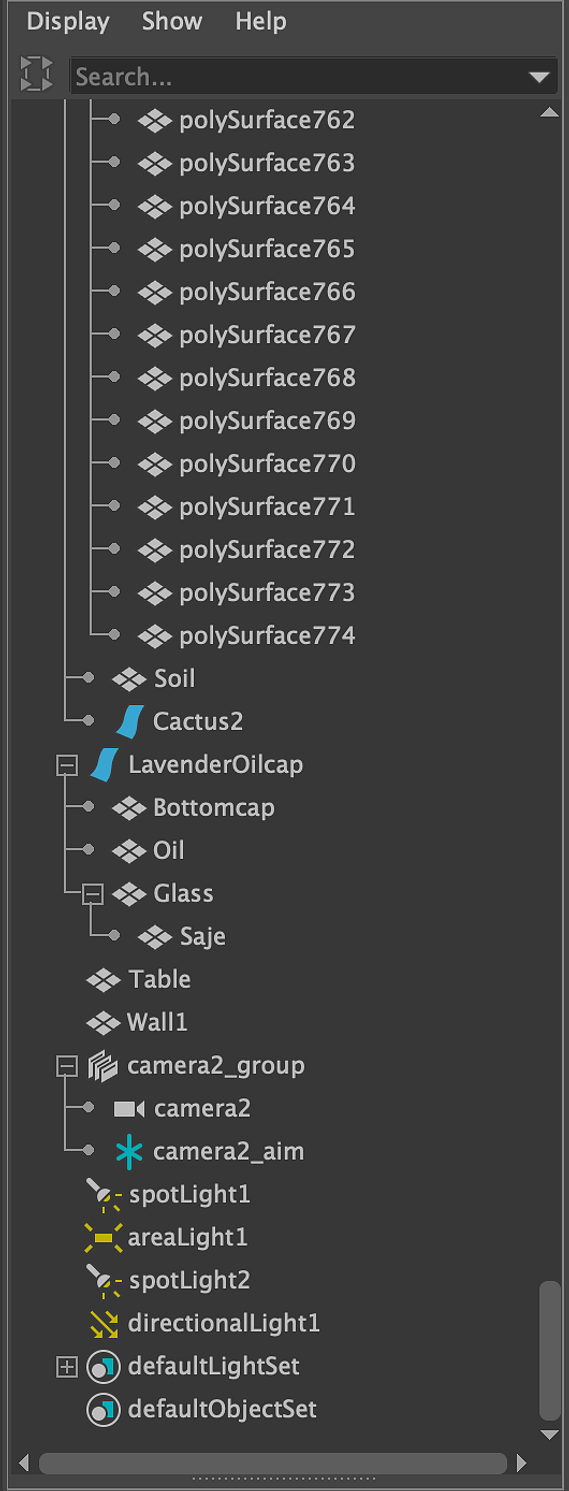Viewport: 569px width, 1491px height.
Task: Select the defaultObjectSet set icon
Action: click(x=103, y=1409)
